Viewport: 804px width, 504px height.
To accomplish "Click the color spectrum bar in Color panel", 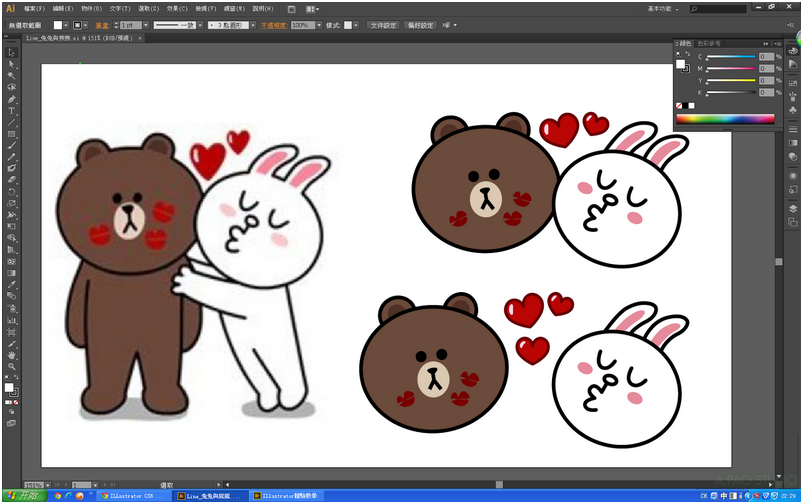I will [x=725, y=119].
